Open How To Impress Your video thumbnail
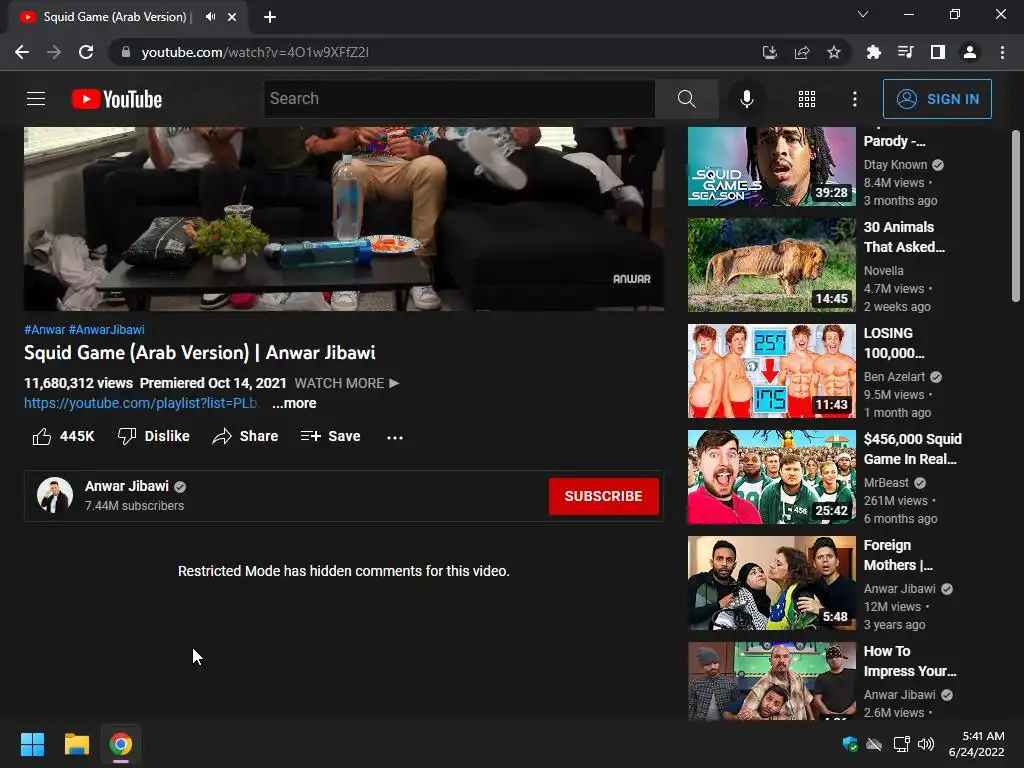 click(771, 681)
